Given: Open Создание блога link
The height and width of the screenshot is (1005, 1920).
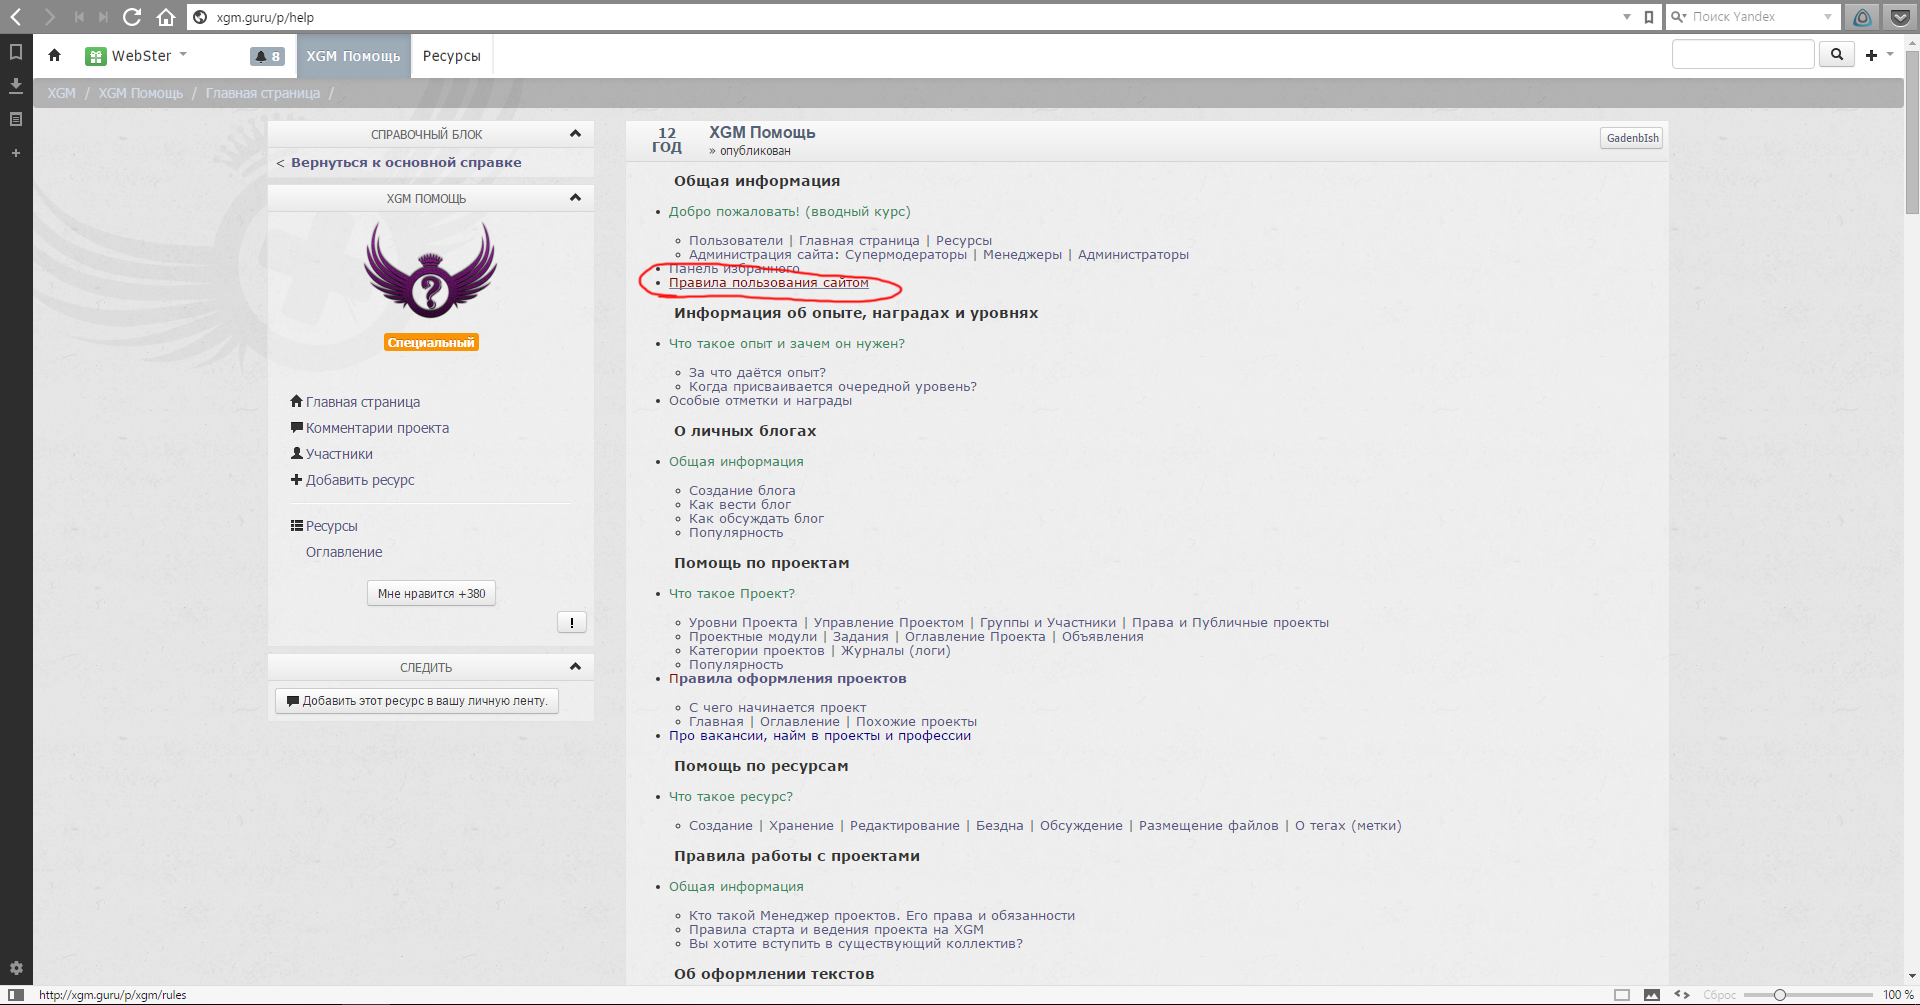Looking at the screenshot, I should pyautogui.click(x=742, y=491).
